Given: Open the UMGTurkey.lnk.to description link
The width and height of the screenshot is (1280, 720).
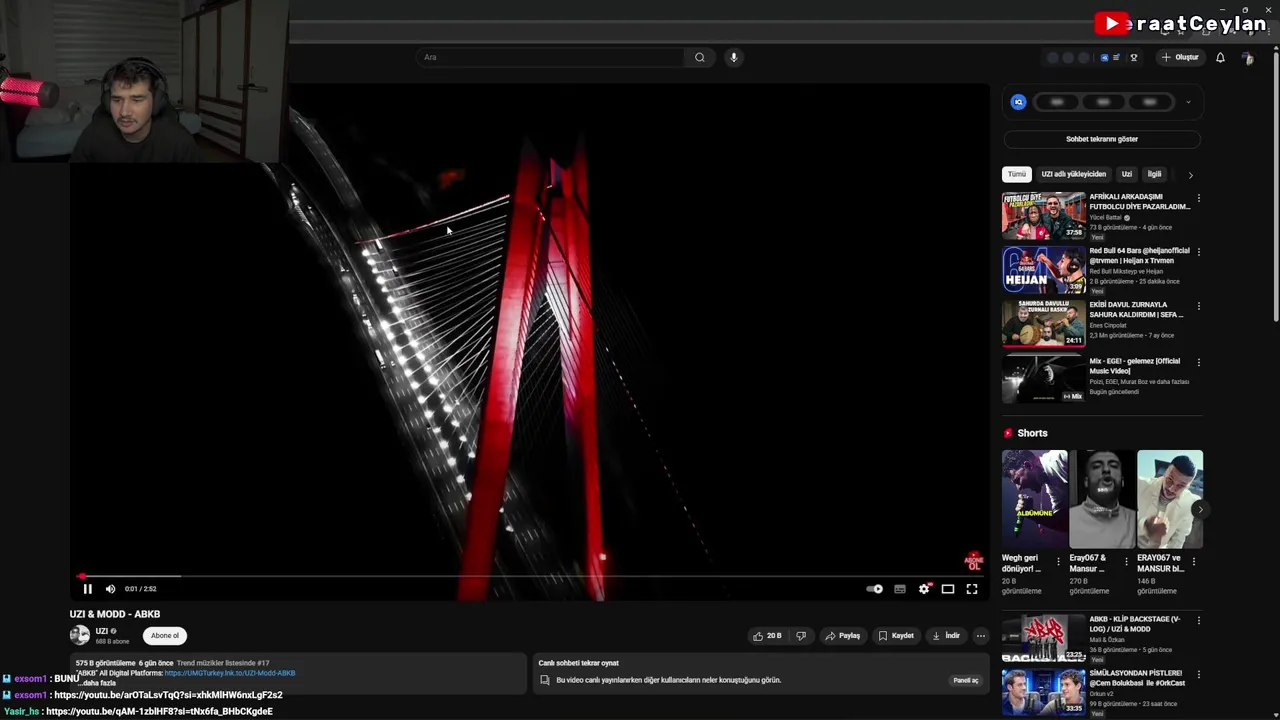Looking at the screenshot, I should [230, 673].
